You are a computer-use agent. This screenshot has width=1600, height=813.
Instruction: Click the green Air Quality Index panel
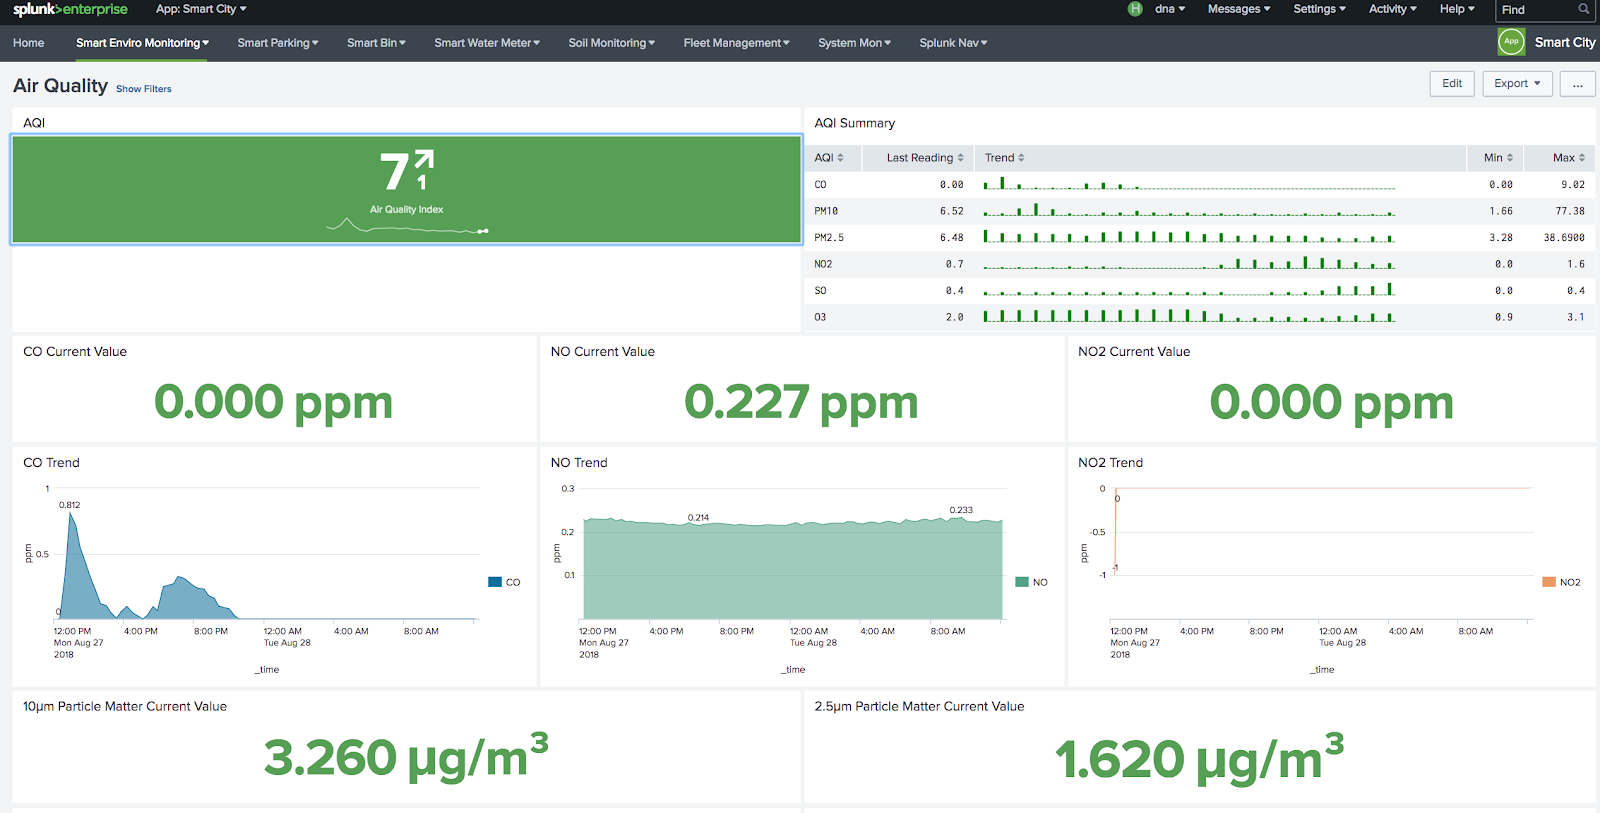click(406, 190)
